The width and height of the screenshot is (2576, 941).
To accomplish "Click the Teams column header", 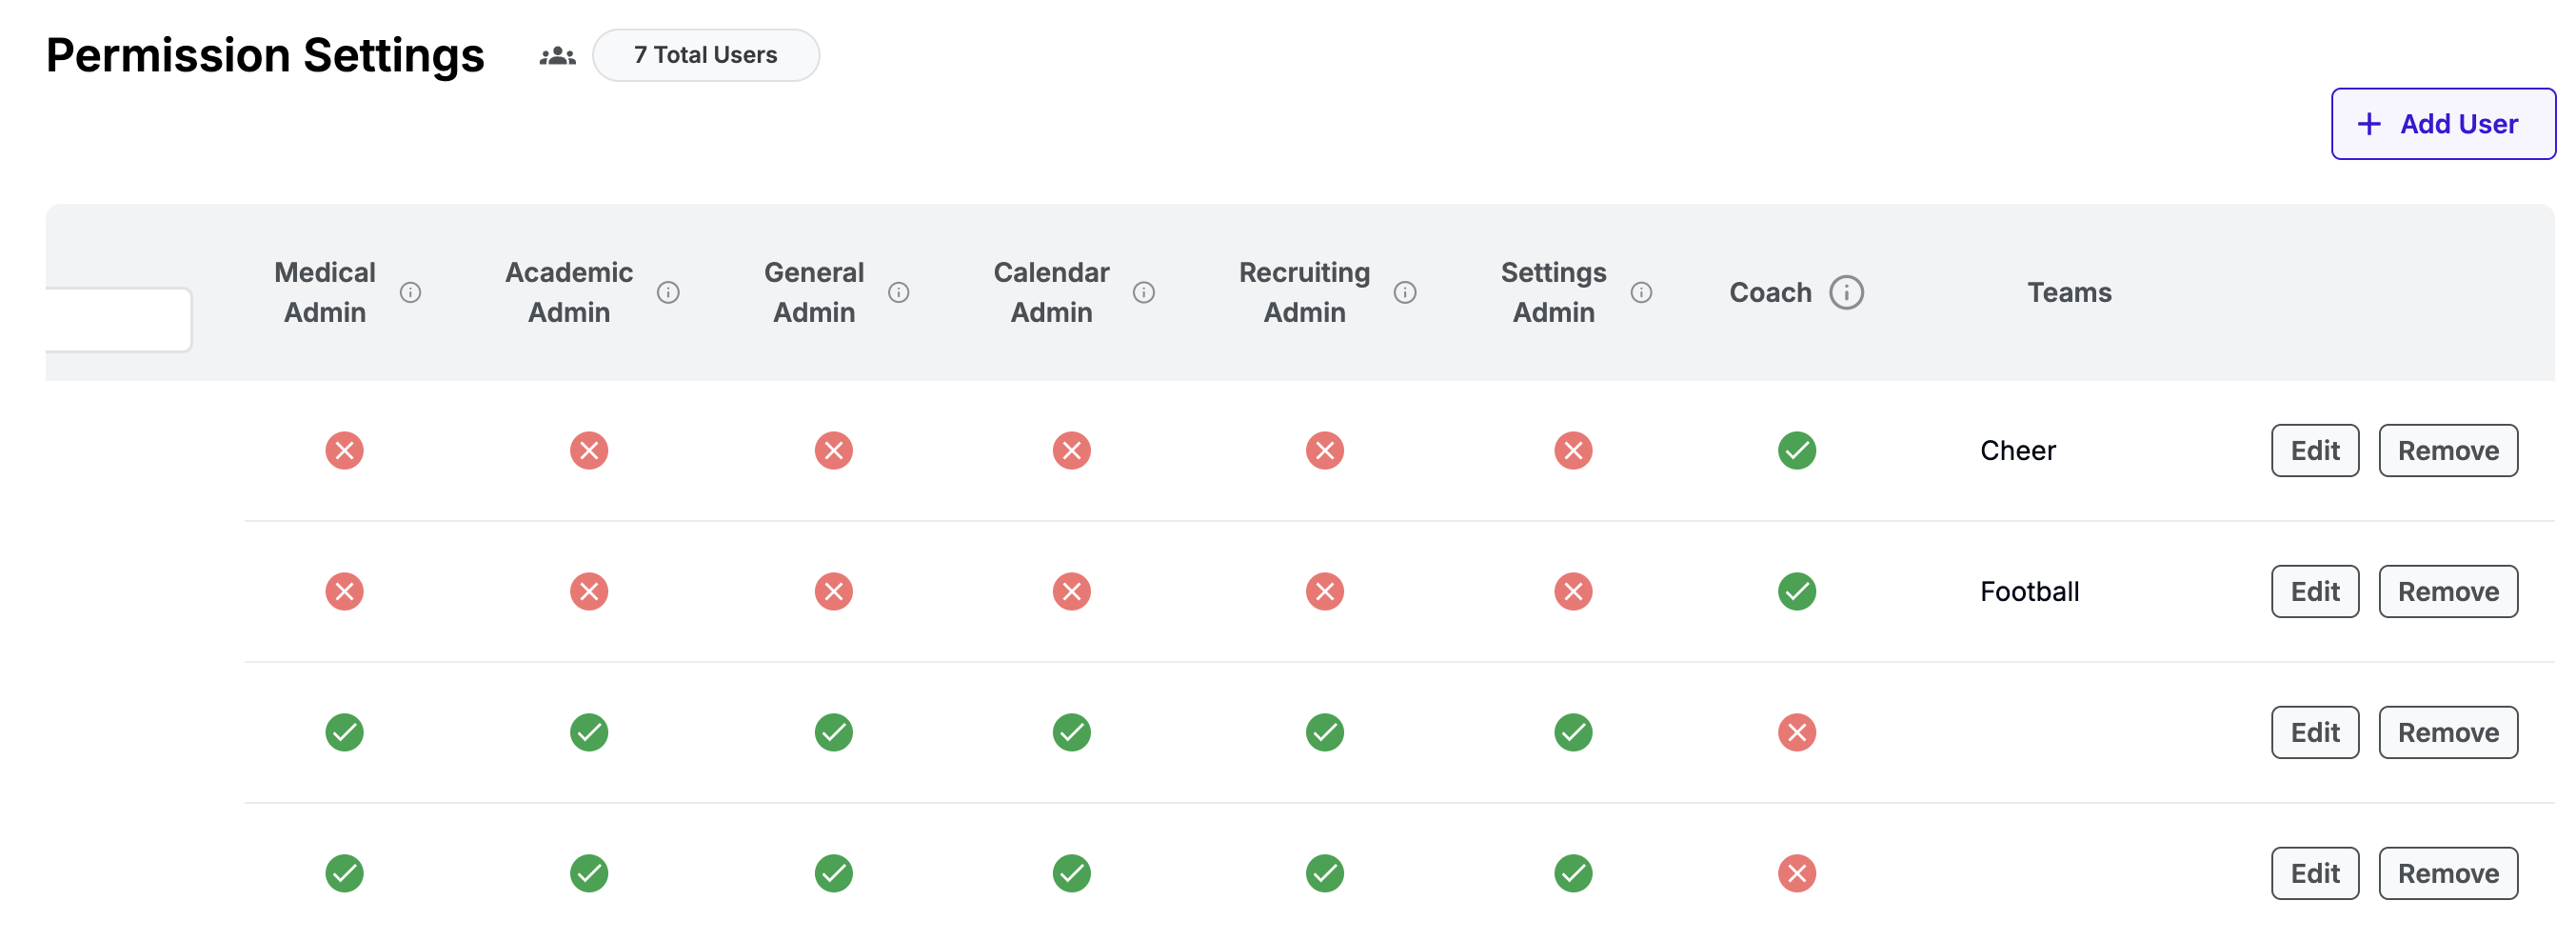I will 2068,292.
